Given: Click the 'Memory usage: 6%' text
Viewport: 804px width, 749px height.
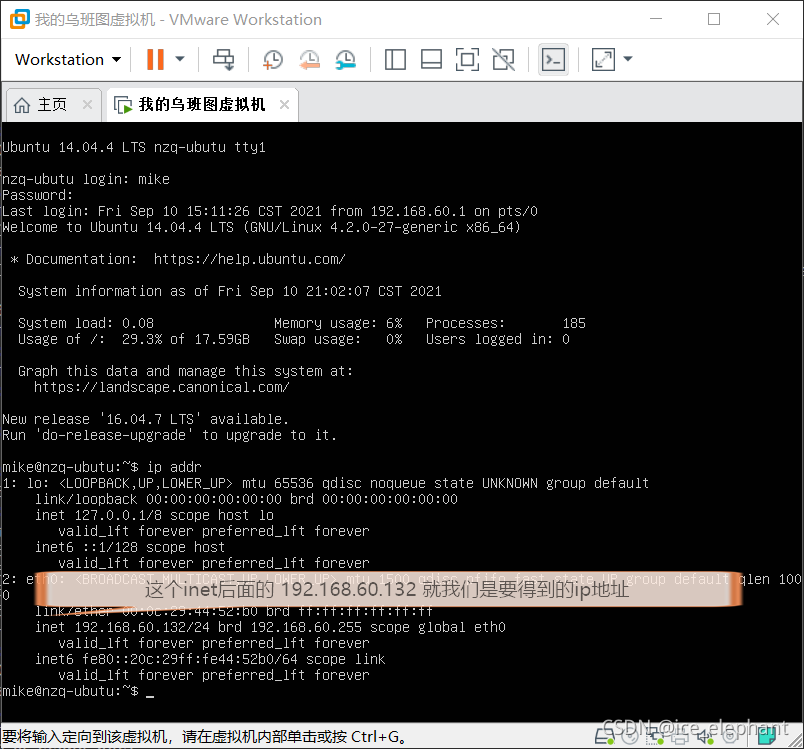Looking at the screenshot, I should coord(338,323).
